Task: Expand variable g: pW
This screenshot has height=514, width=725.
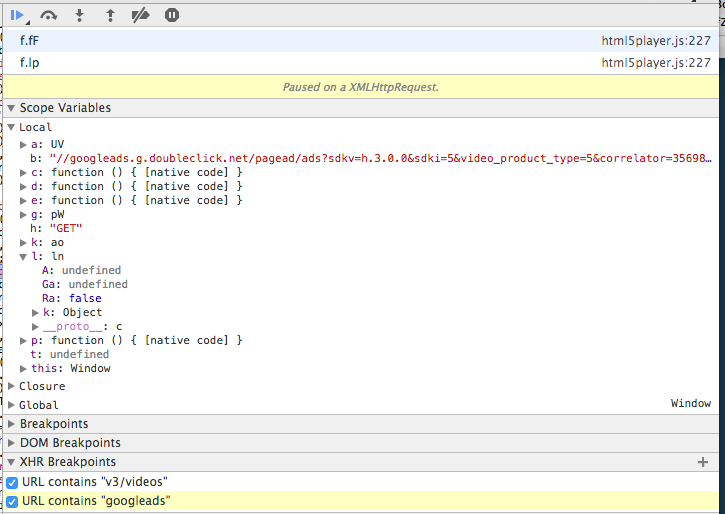Action: pyautogui.click(x=23, y=215)
